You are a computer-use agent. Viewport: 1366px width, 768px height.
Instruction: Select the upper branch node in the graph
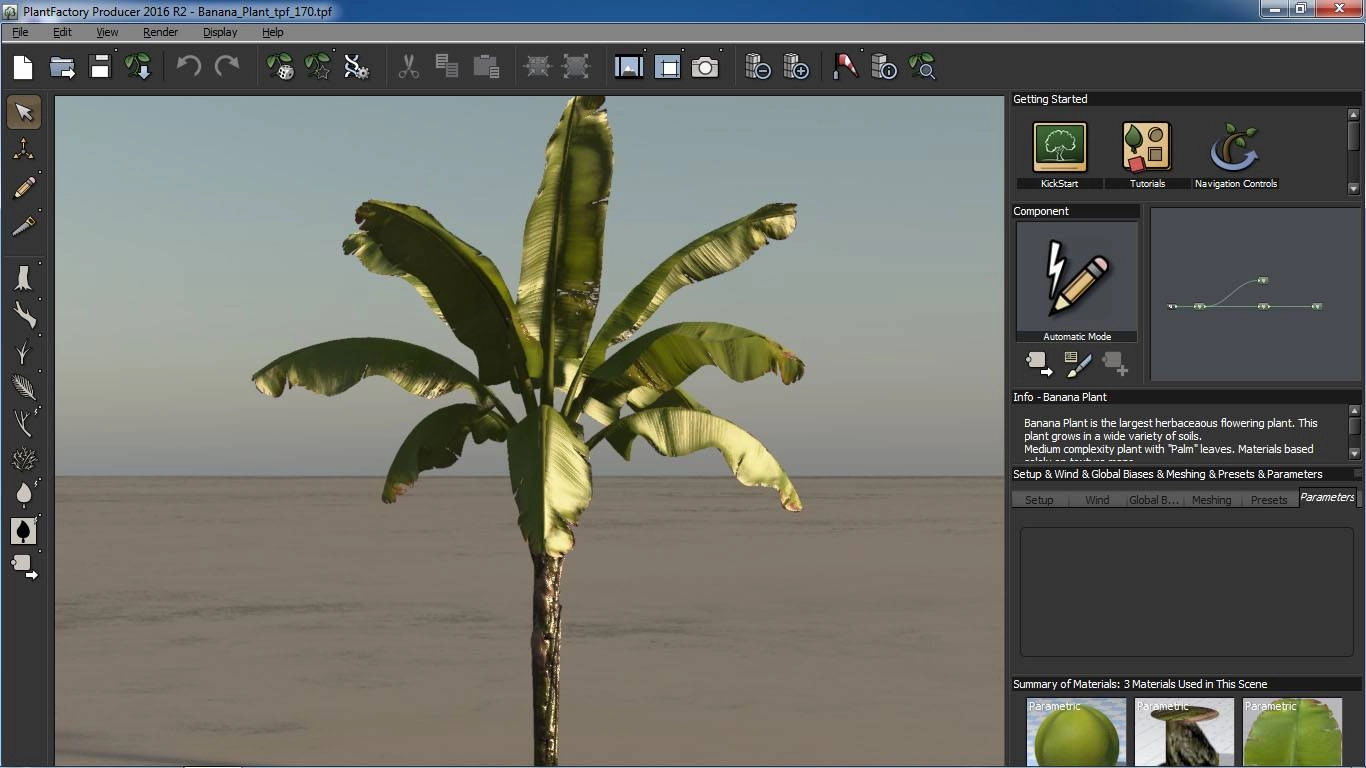1263,280
